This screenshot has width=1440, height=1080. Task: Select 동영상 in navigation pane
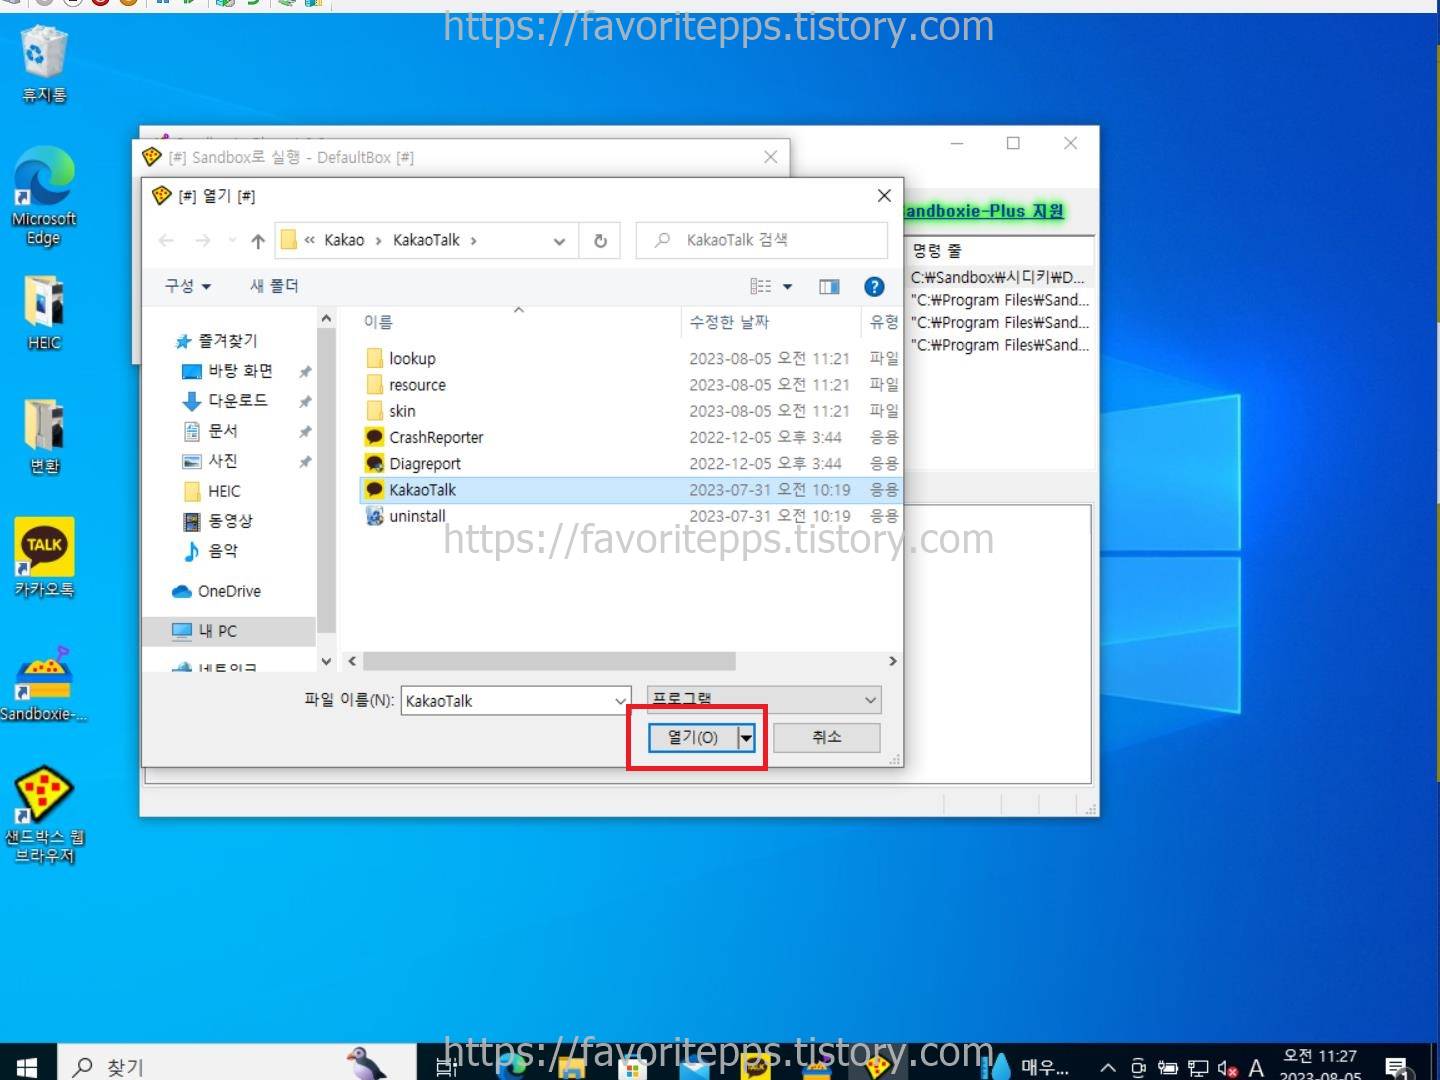pyautogui.click(x=230, y=521)
